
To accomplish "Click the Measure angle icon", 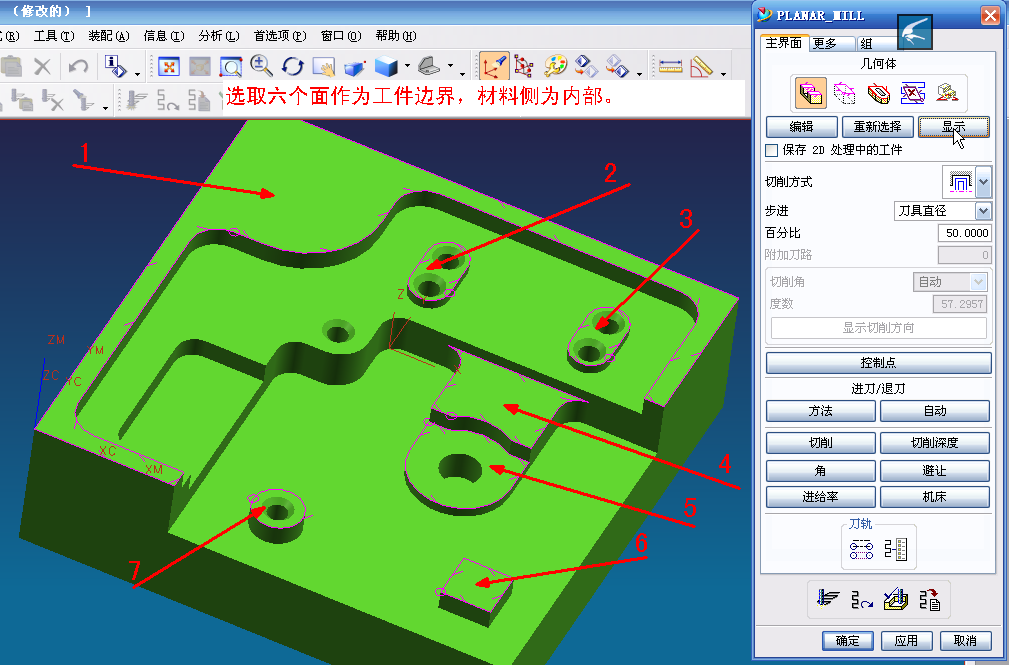I will coord(701,66).
